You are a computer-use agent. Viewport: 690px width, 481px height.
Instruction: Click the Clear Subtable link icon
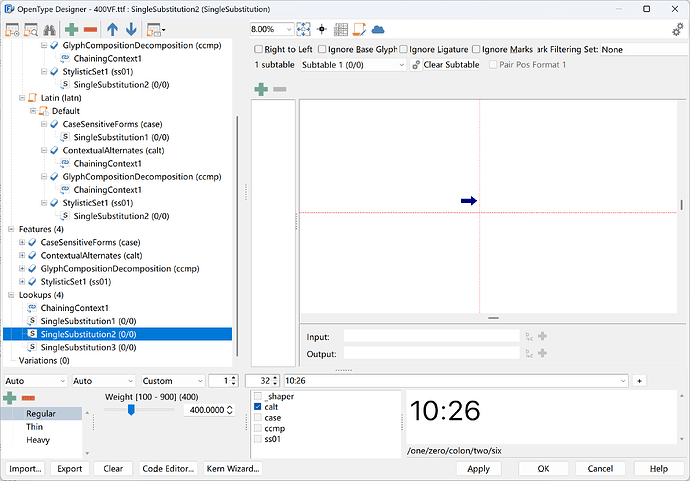(415, 65)
